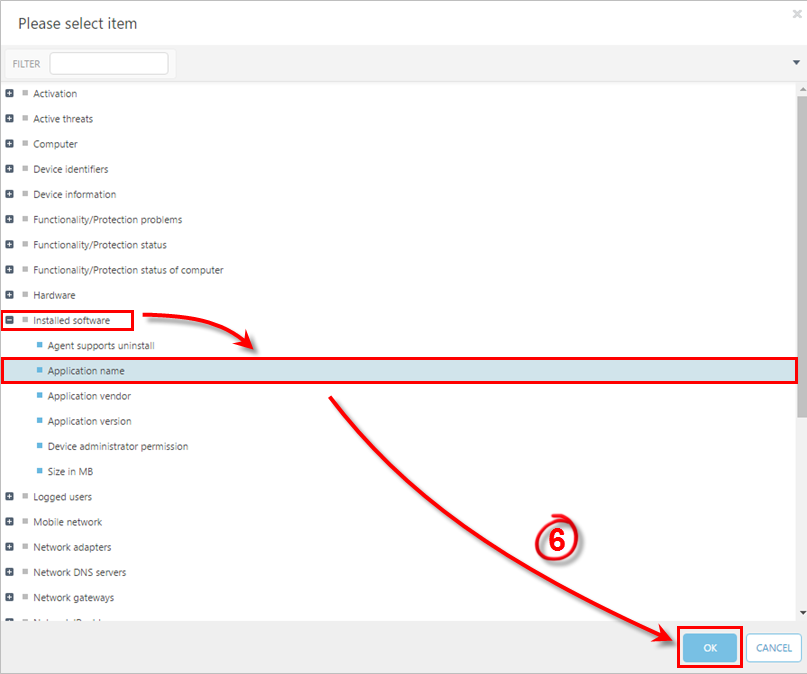Select the Application version item

tap(89, 422)
